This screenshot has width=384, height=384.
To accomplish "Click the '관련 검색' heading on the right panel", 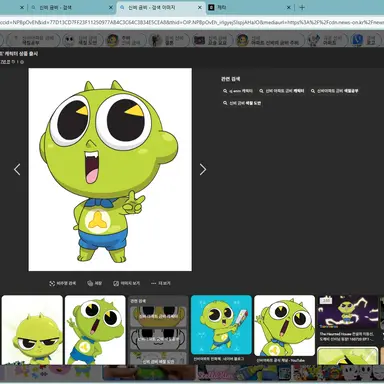I will (x=230, y=79).
